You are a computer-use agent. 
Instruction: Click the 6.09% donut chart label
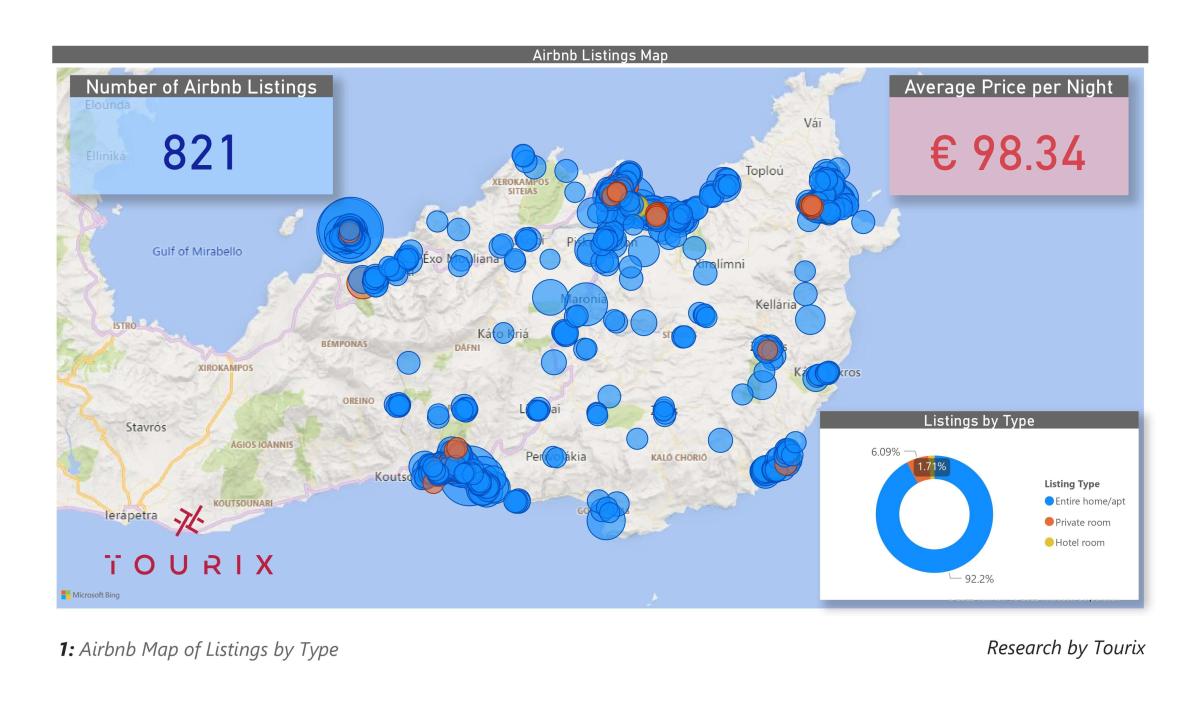click(x=886, y=451)
